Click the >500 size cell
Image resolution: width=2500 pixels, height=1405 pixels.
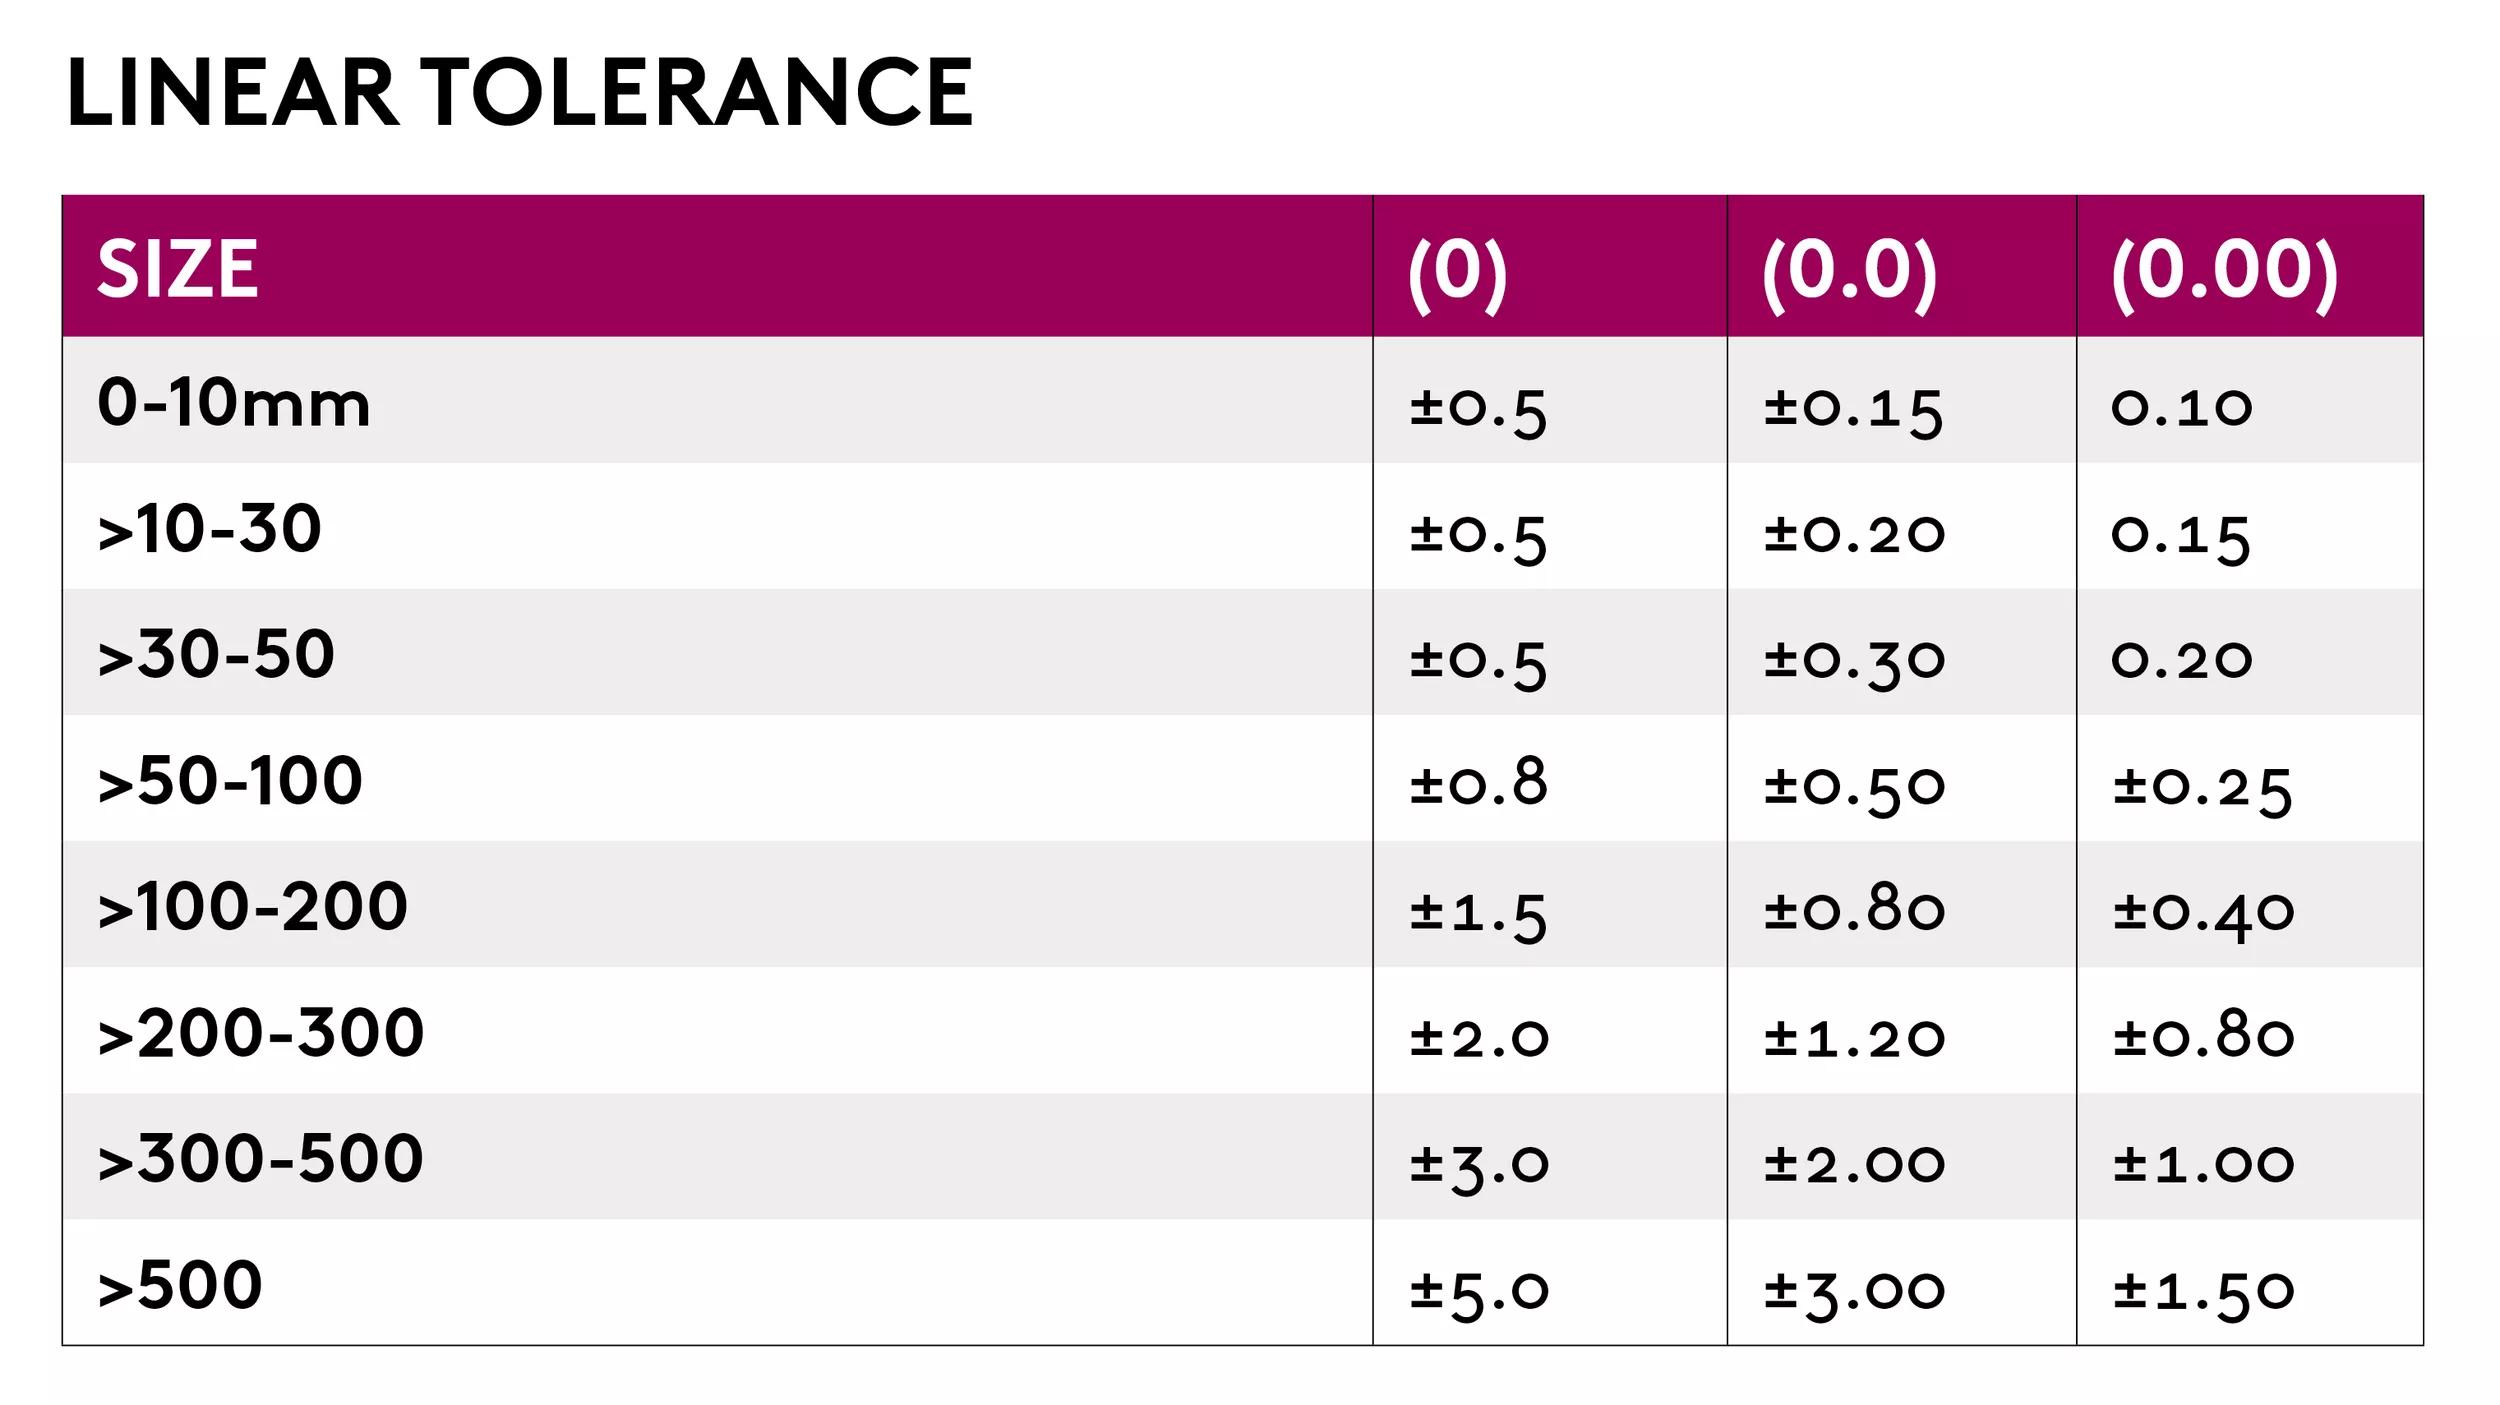180,1285
